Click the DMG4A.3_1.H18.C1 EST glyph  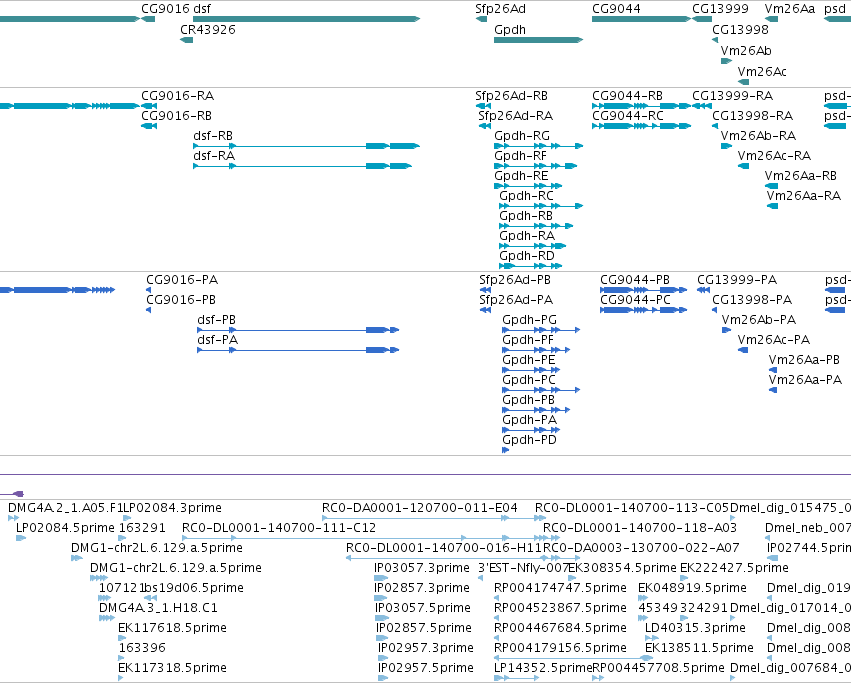(x=107, y=618)
